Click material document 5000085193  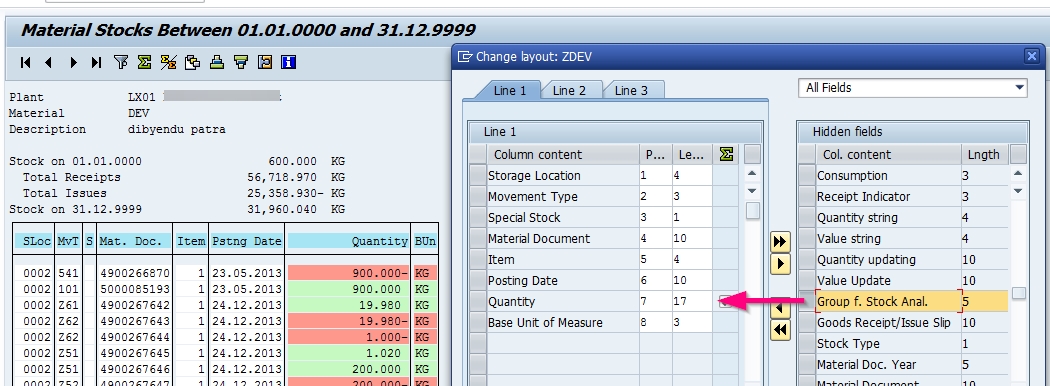(x=135, y=290)
